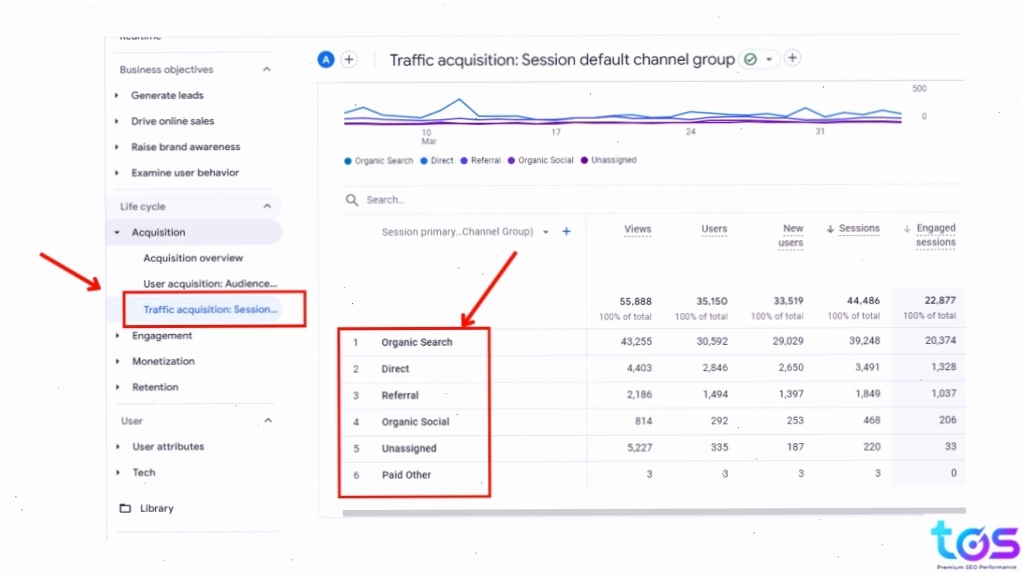
Task: Click the Engaged sessions column header text
Action: [936, 235]
